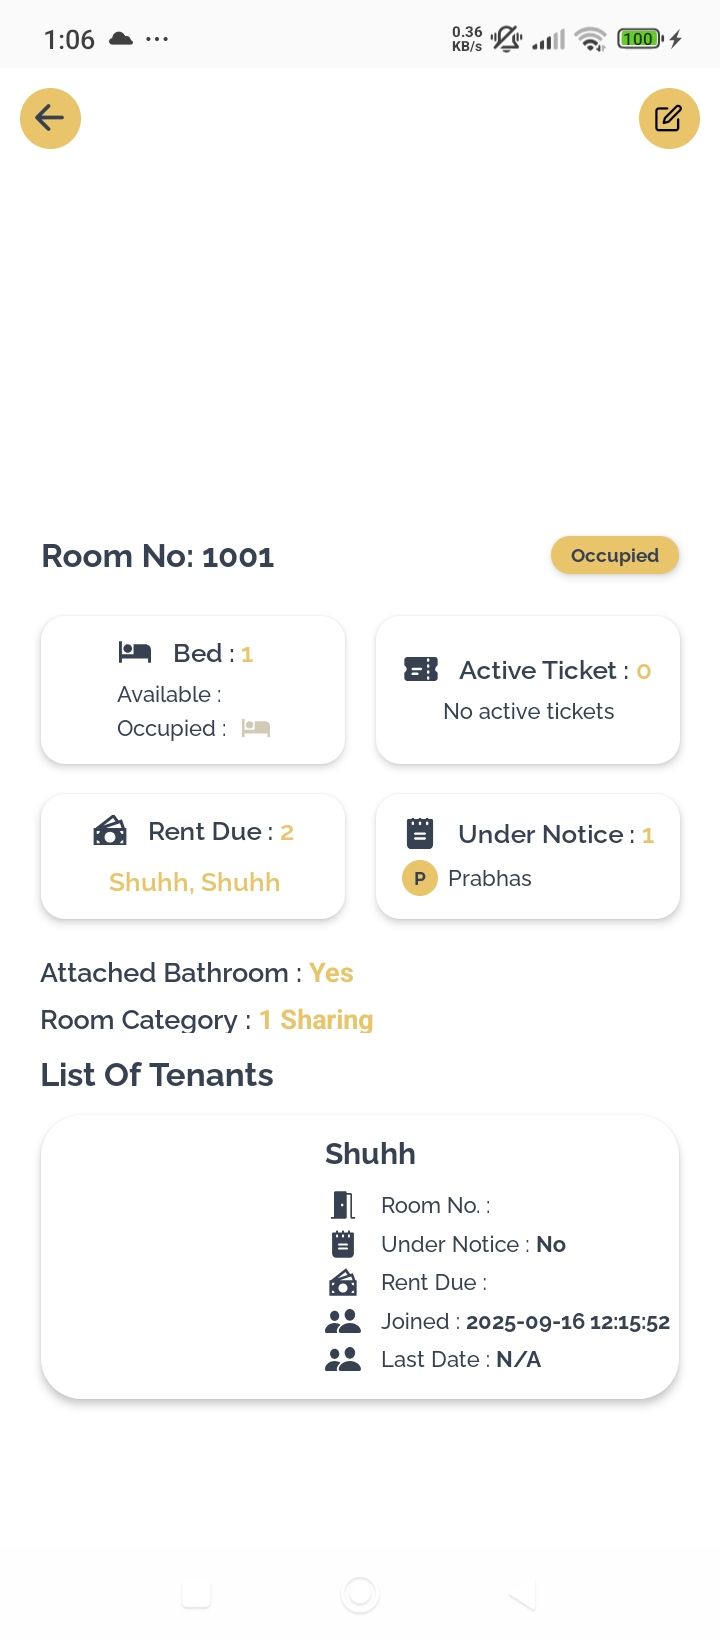This screenshot has width=720, height=1640.
Task: Open the edit room pencil icon
Action: 668,118
